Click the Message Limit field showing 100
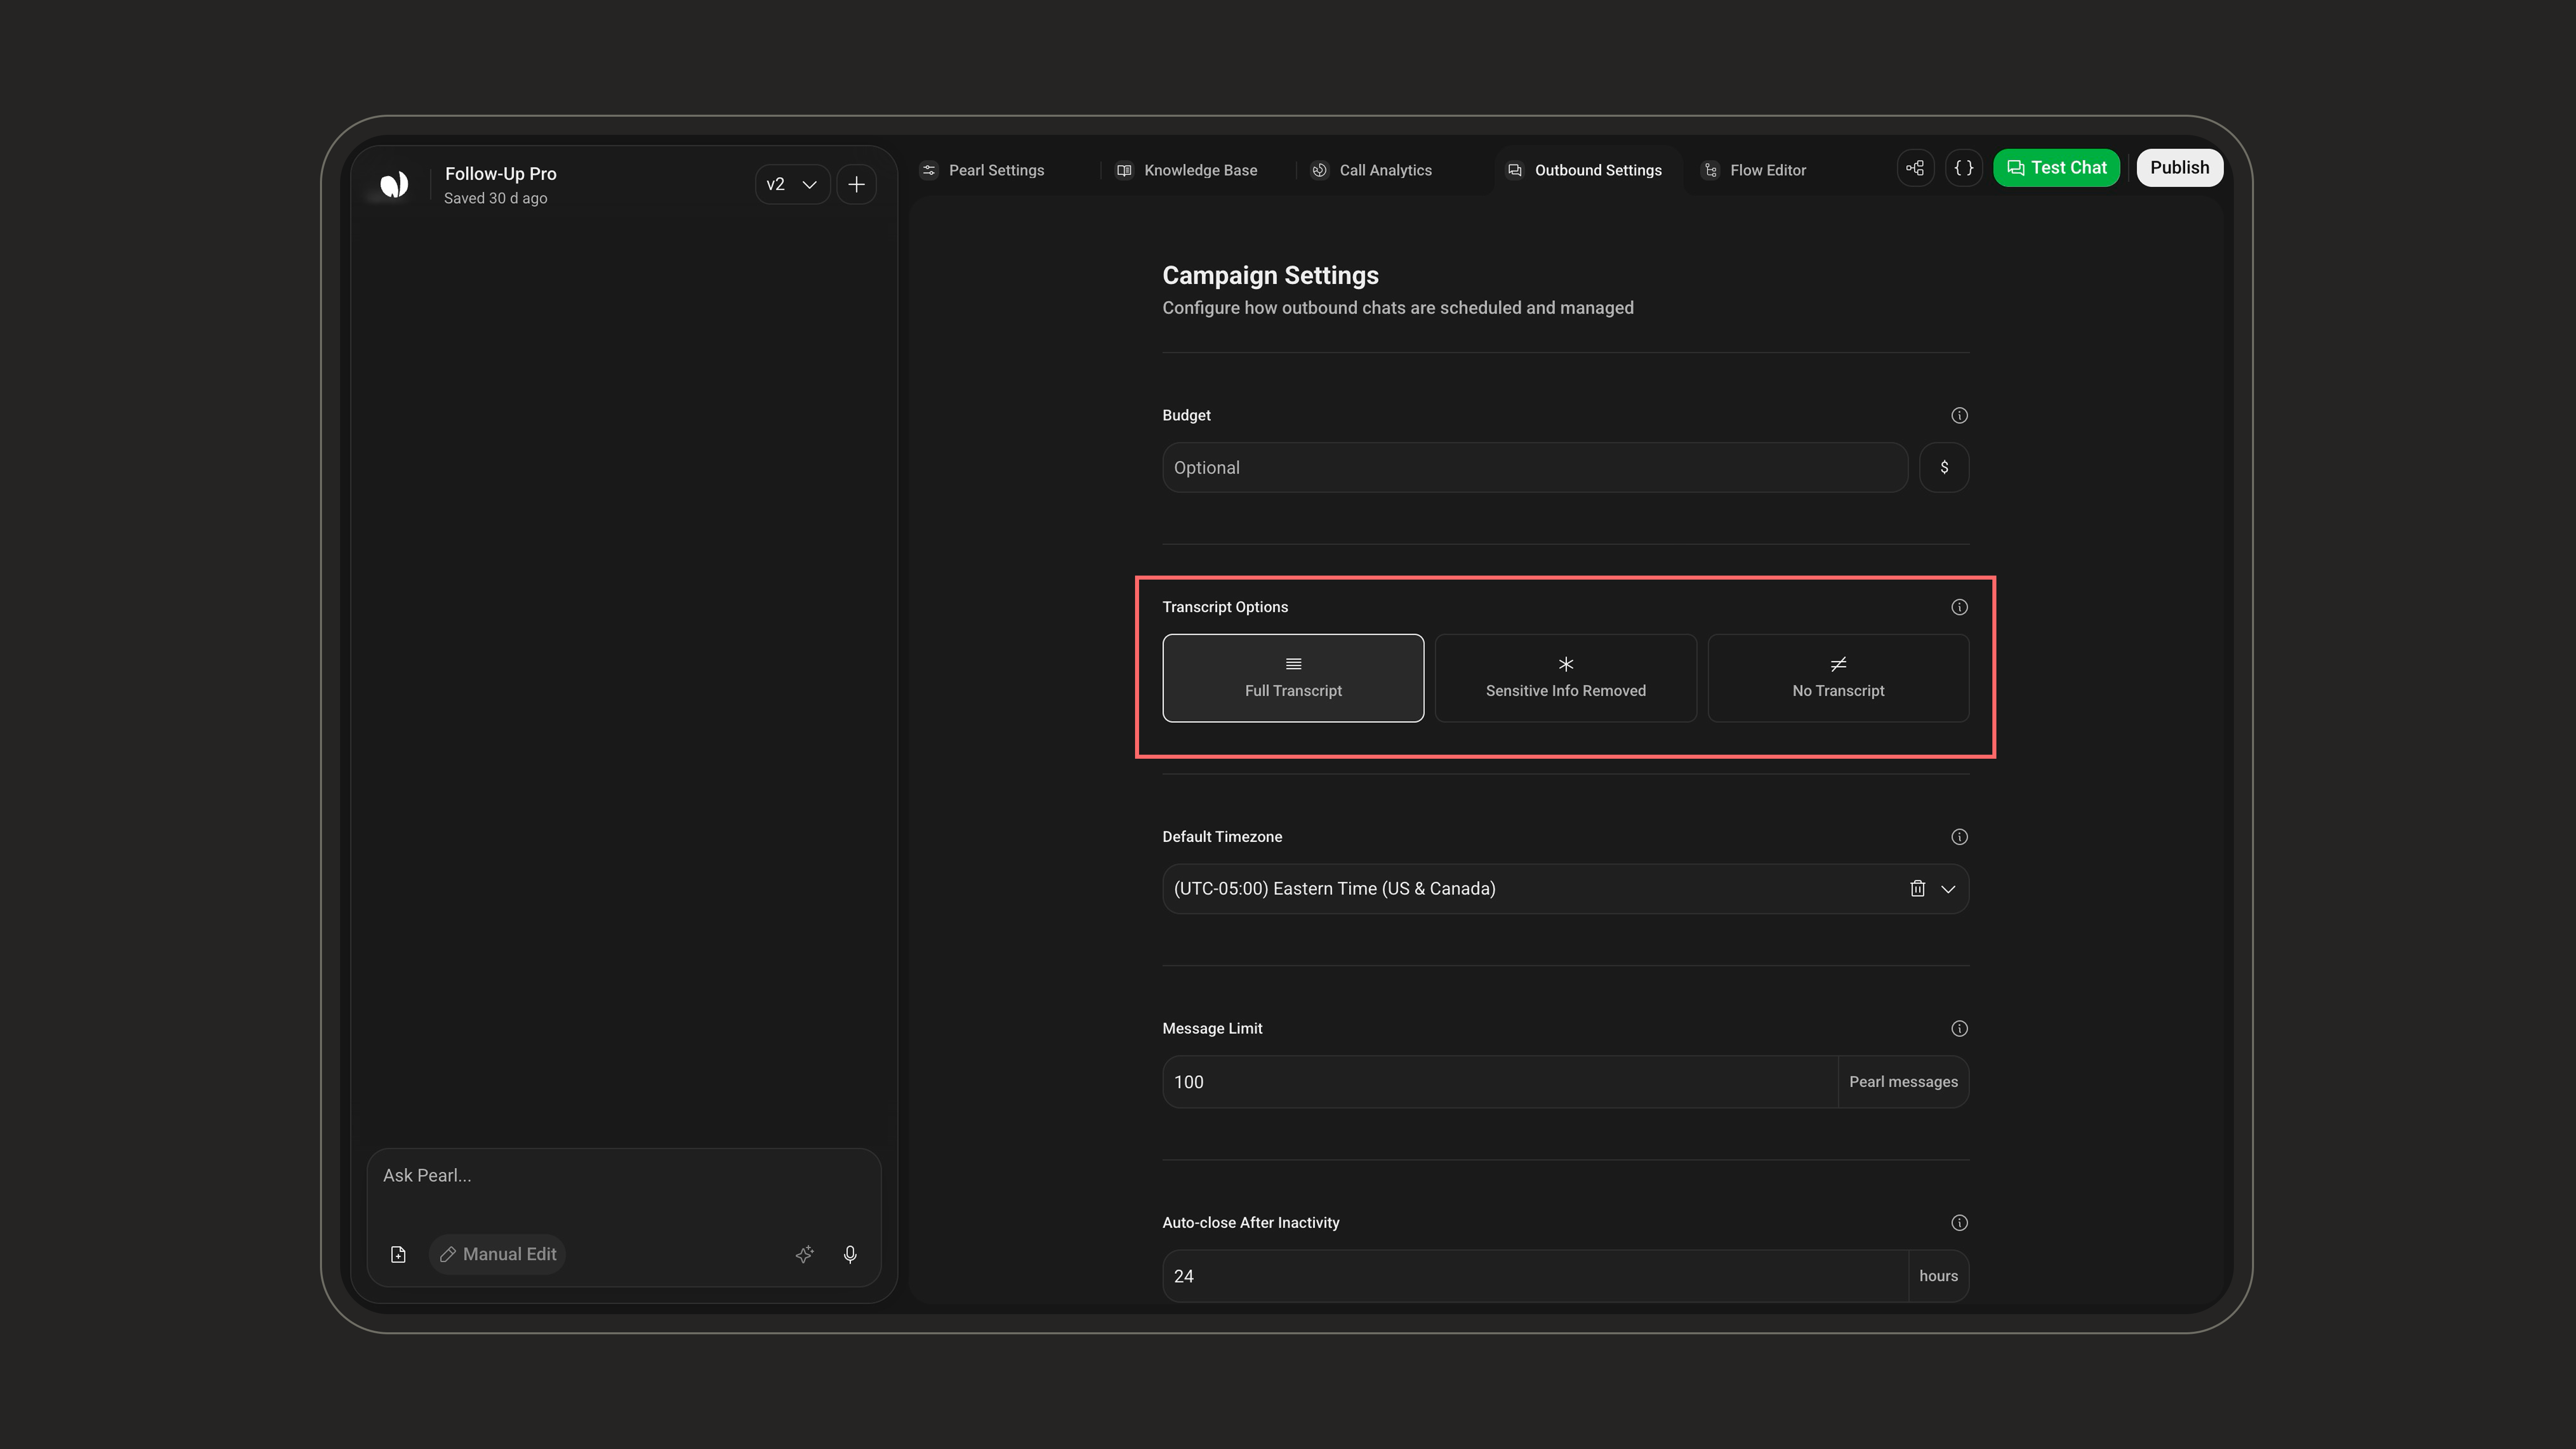2576x1449 pixels. (x=1500, y=1082)
